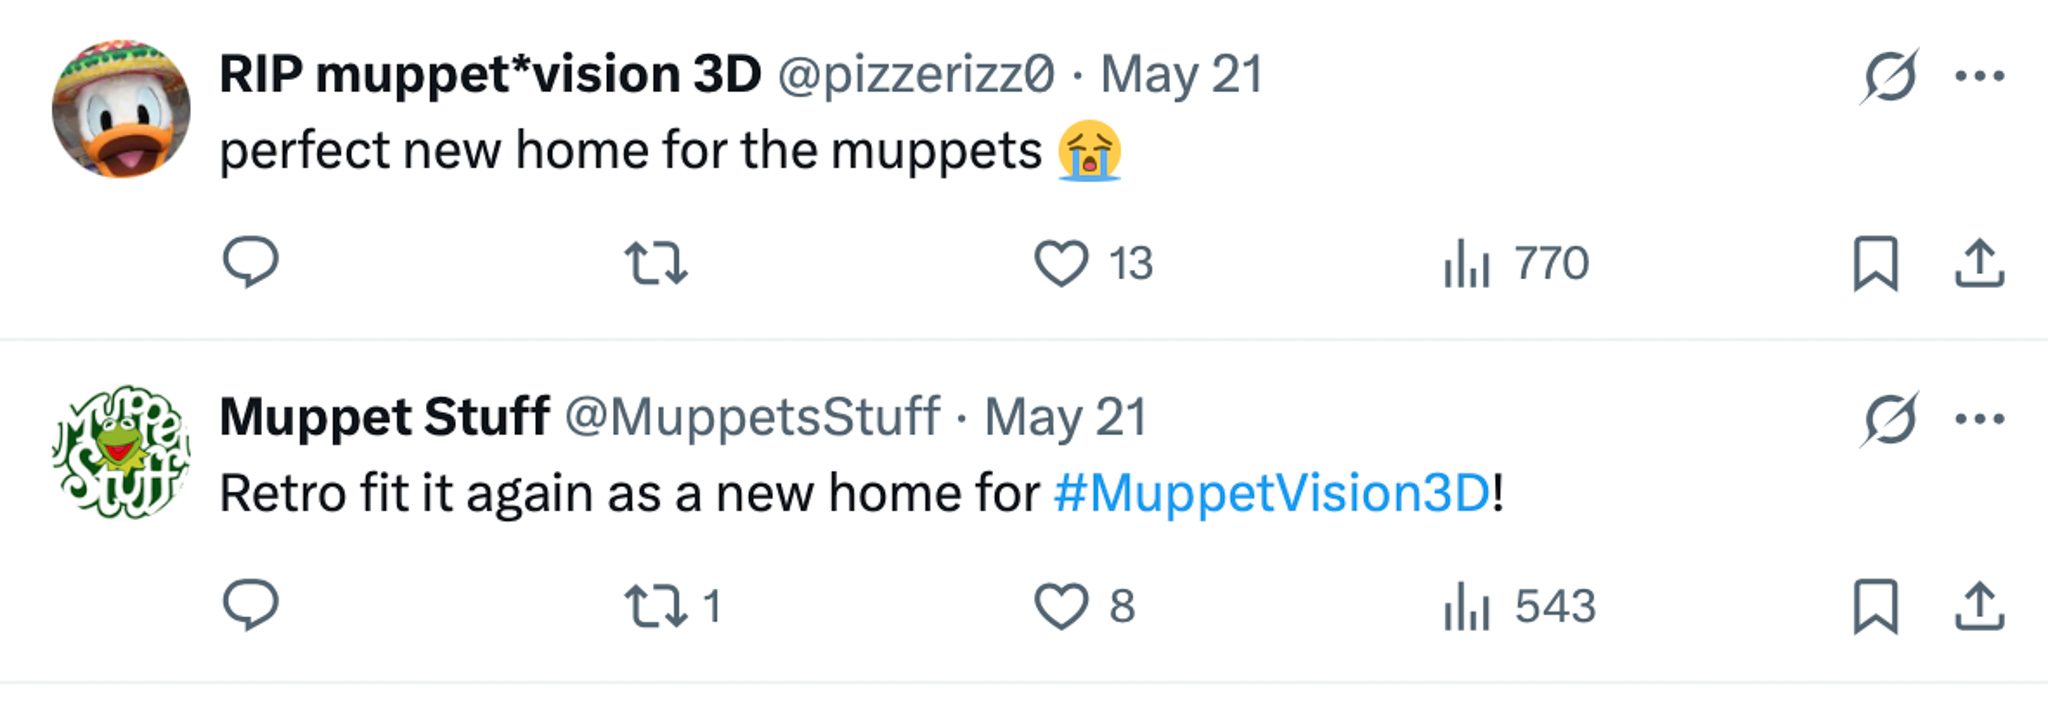The width and height of the screenshot is (2048, 712).
Task: Open more options for Muppet Stuff tweet
Action: pos(1979,419)
